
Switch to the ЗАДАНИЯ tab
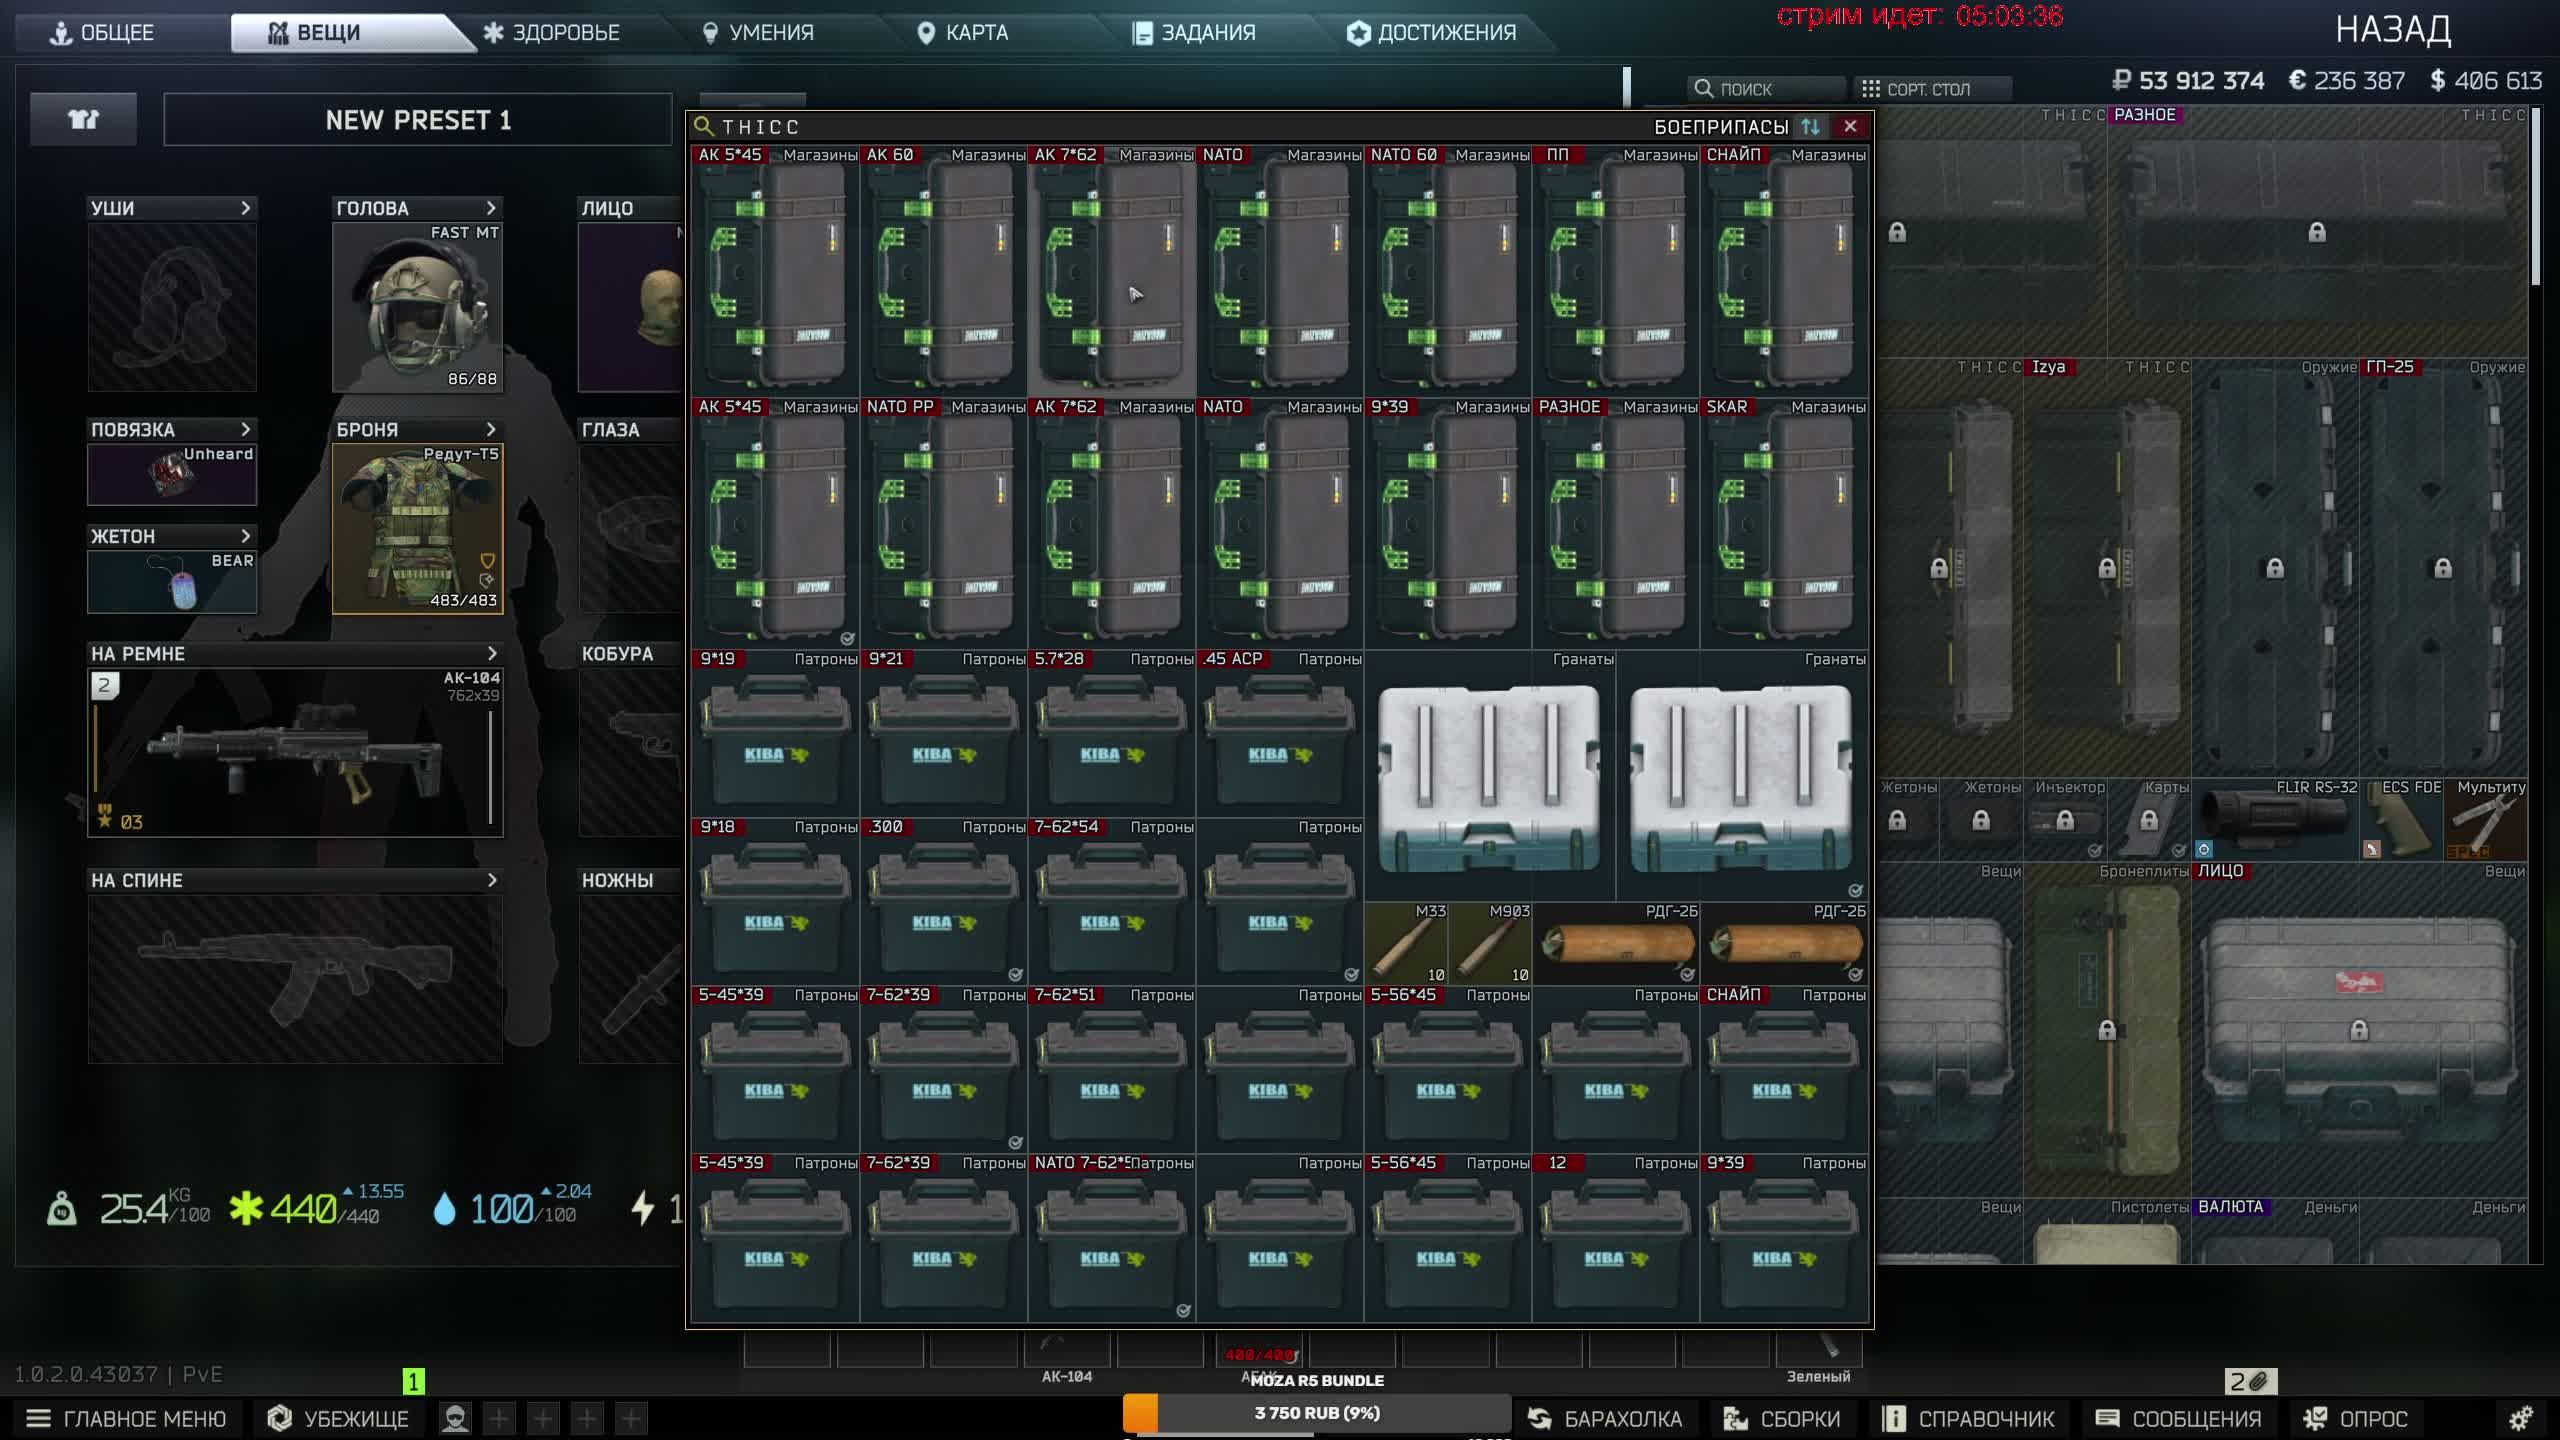click(x=1193, y=32)
